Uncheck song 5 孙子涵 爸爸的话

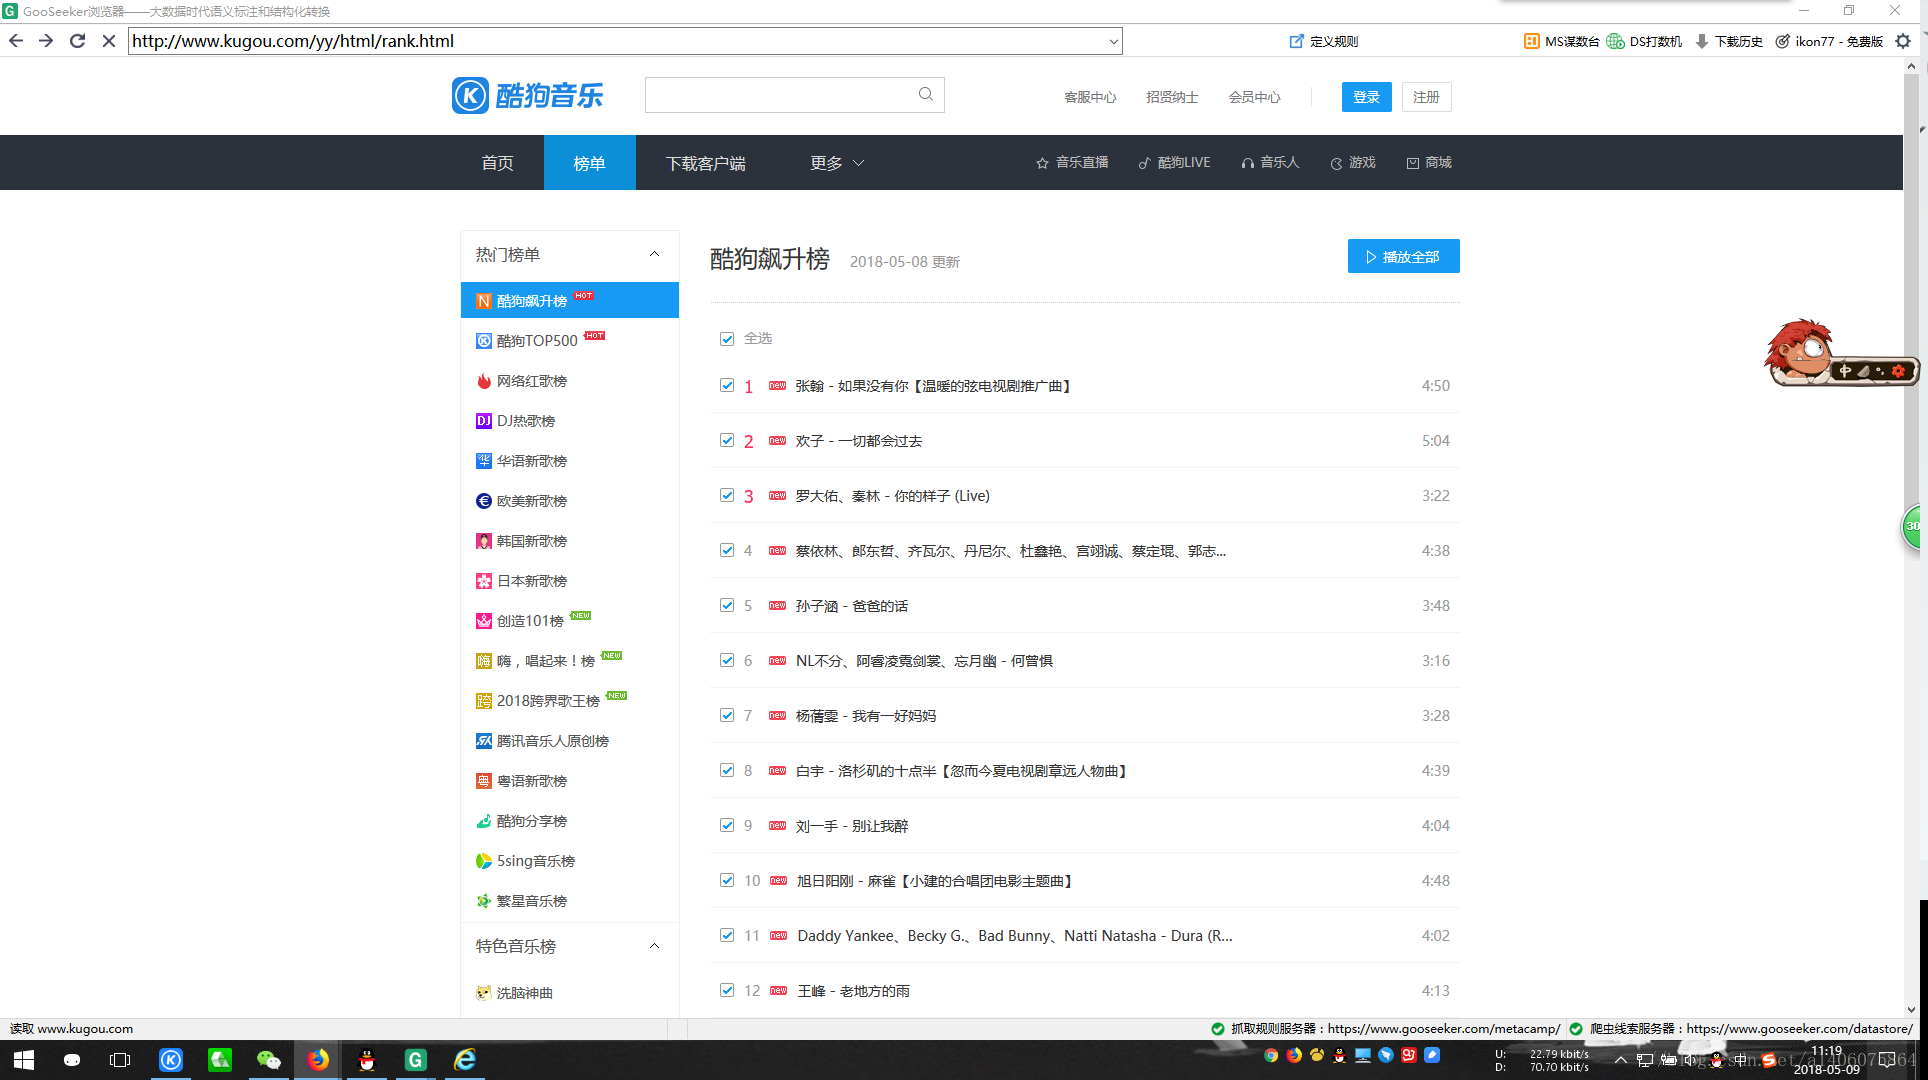click(x=727, y=605)
